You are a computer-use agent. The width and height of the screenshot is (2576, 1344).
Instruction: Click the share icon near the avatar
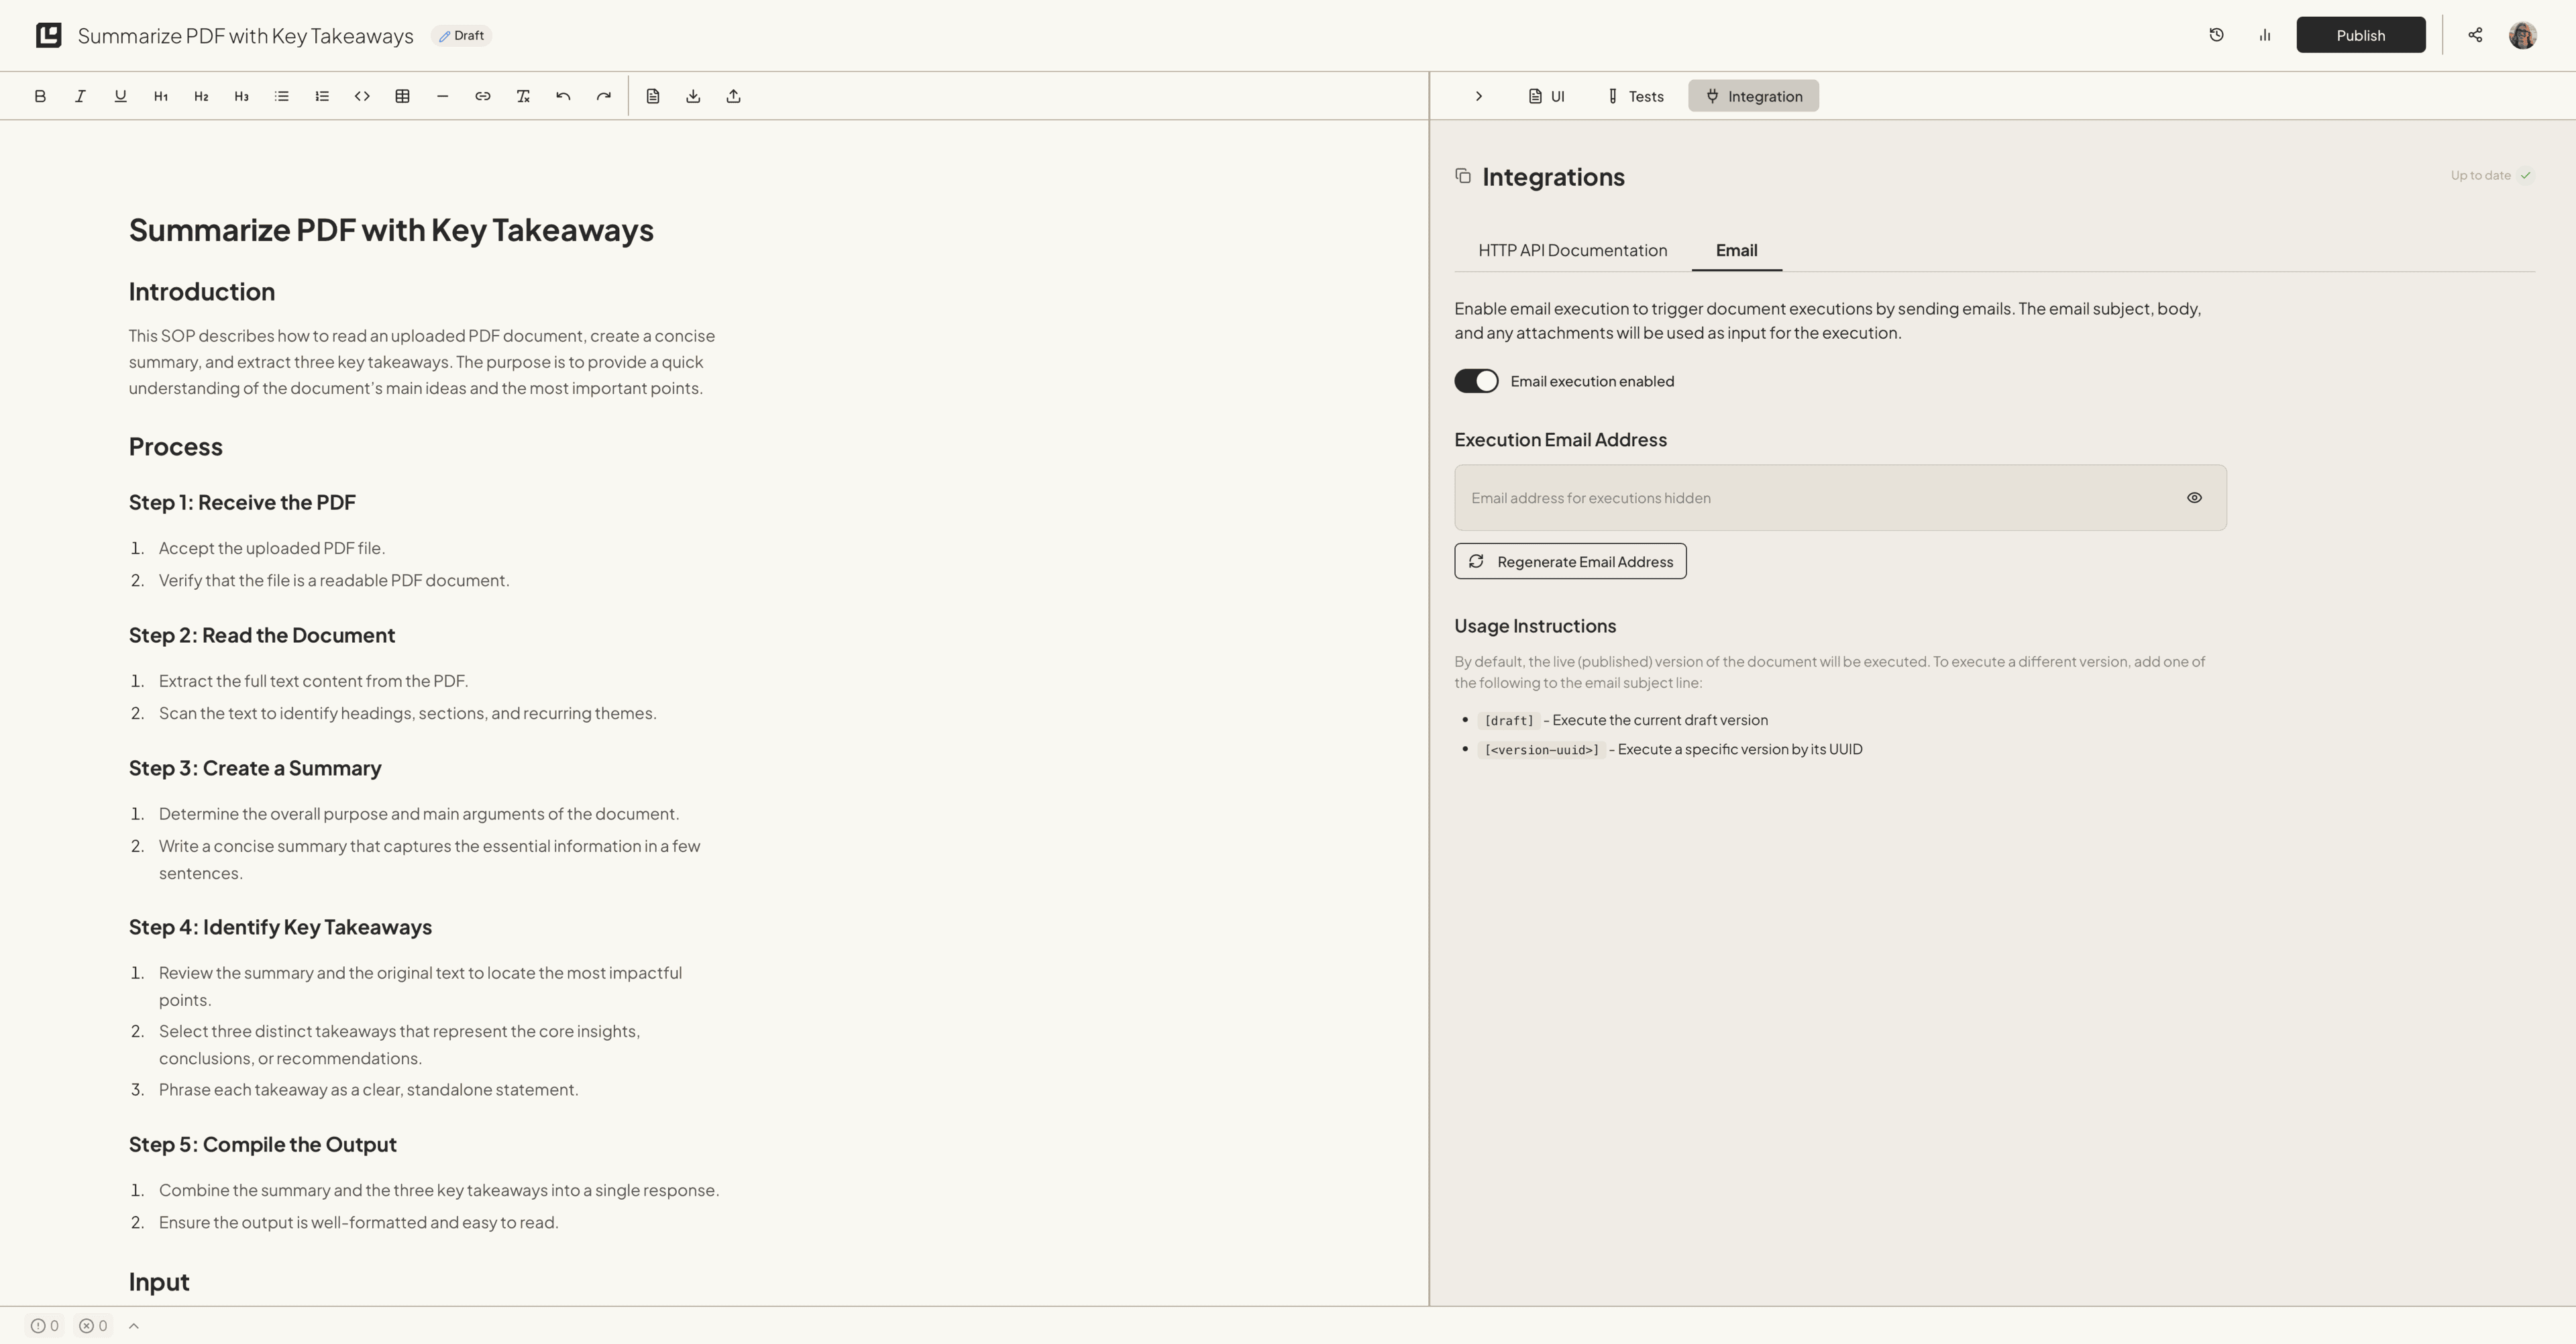(2476, 34)
